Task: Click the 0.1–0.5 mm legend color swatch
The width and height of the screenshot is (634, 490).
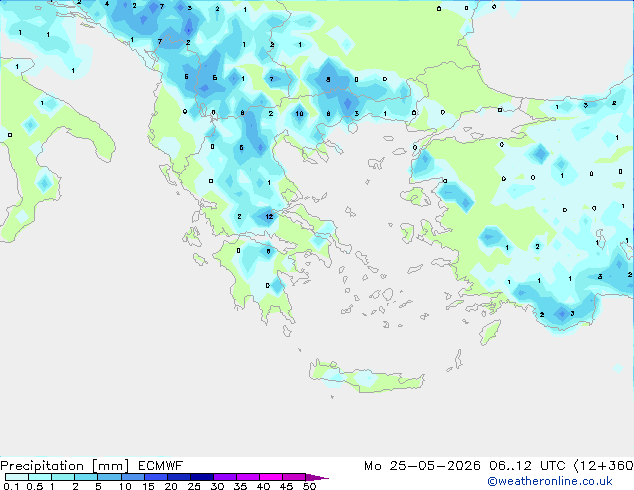Action: 17,477
